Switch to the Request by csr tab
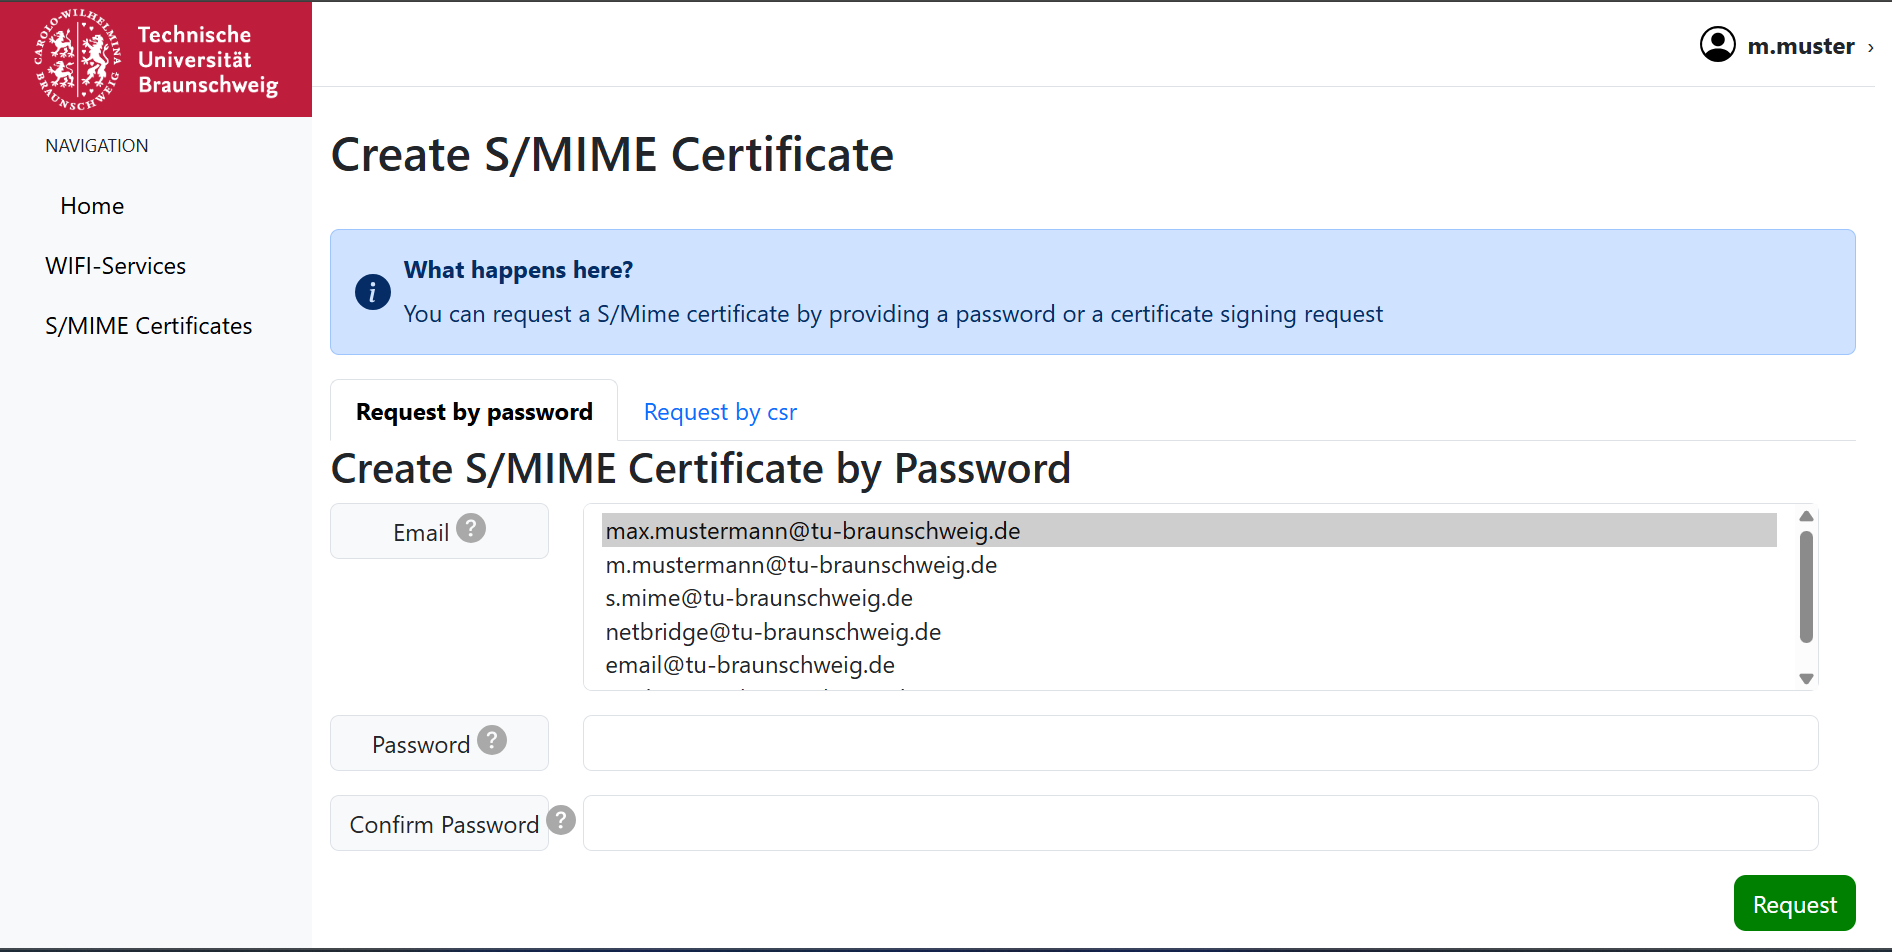Image resolution: width=1892 pixels, height=952 pixels. click(x=720, y=412)
